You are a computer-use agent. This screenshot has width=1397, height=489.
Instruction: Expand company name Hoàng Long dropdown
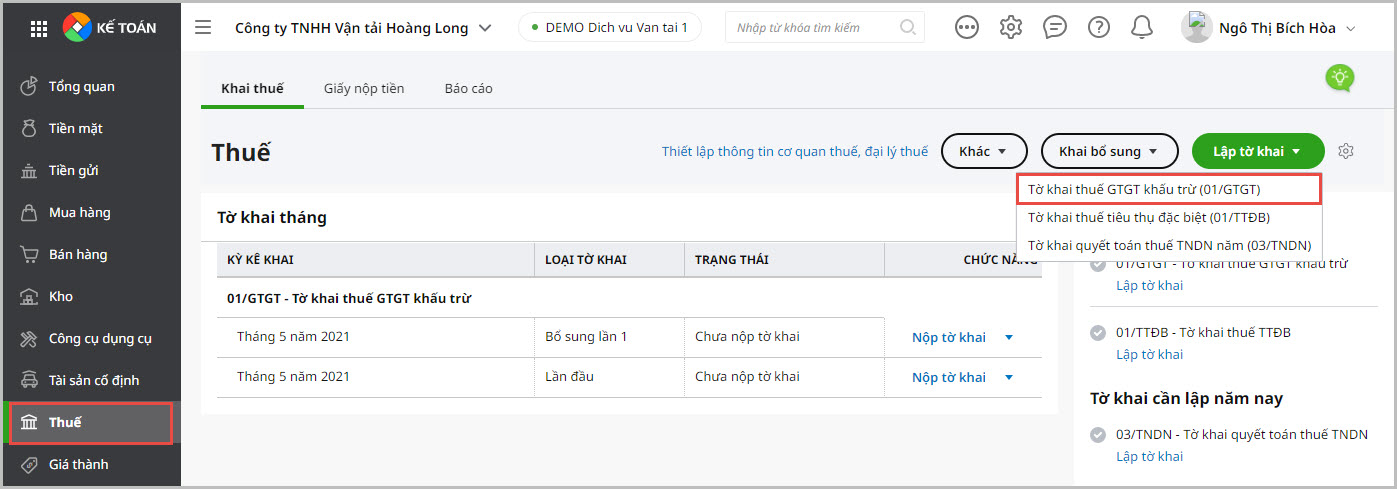pyautogui.click(x=486, y=28)
